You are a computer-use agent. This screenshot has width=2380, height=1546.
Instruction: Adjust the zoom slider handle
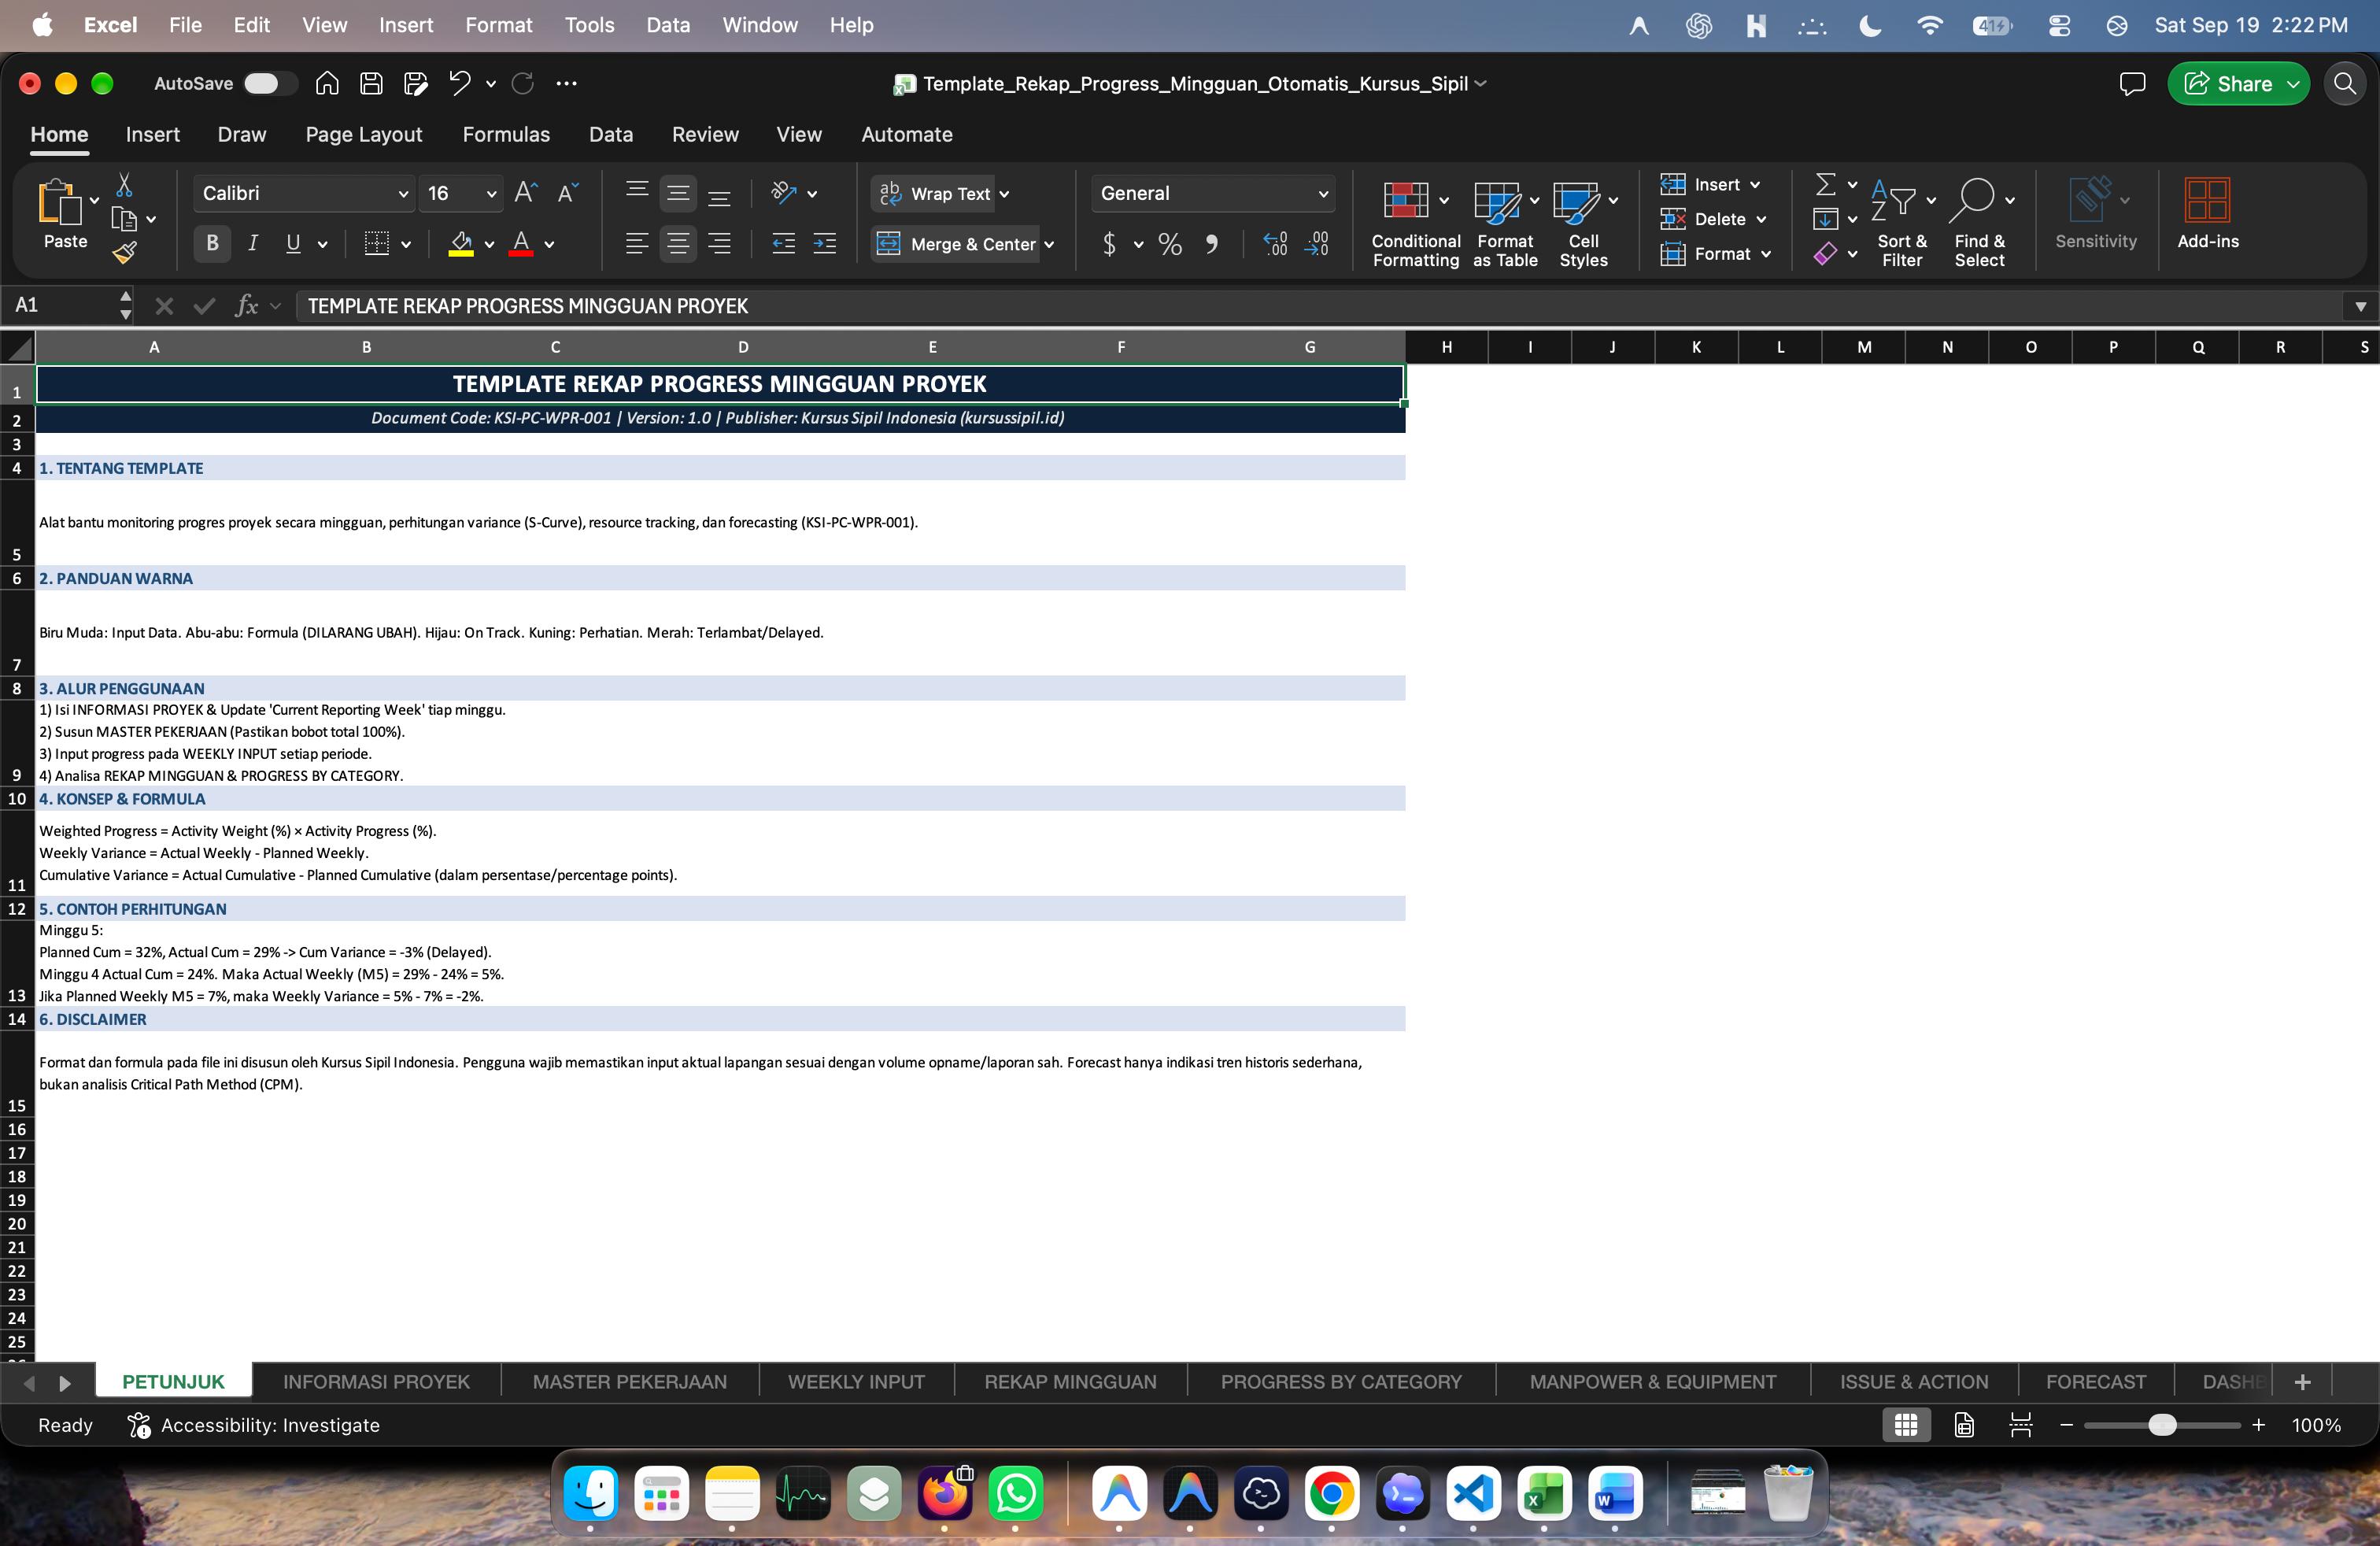point(2162,1425)
